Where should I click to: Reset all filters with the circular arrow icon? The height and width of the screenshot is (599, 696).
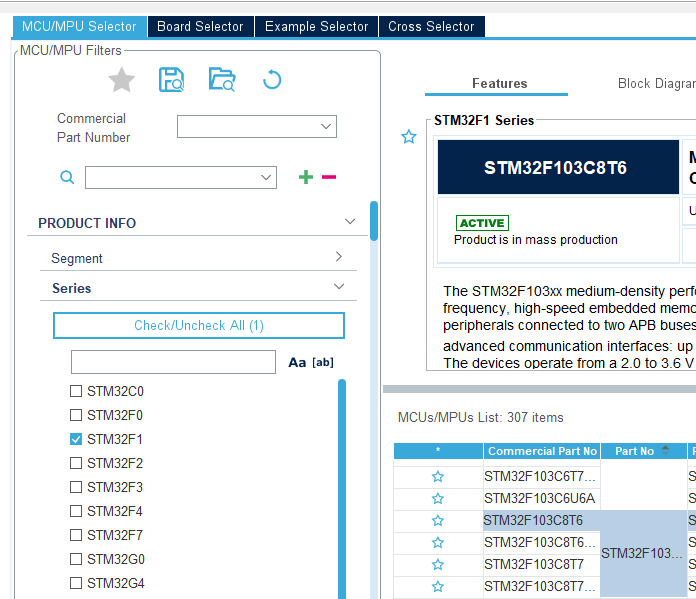(x=272, y=80)
